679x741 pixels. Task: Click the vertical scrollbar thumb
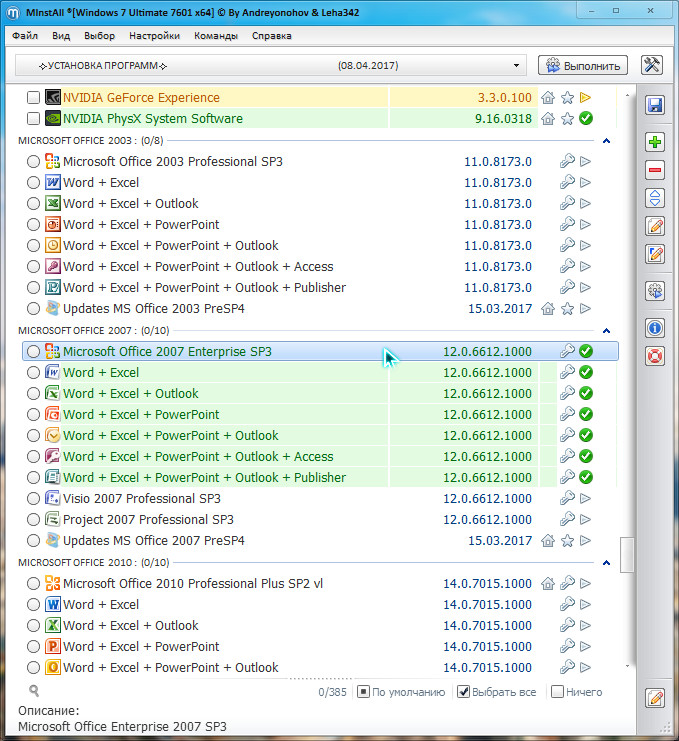[x=627, y=555]
